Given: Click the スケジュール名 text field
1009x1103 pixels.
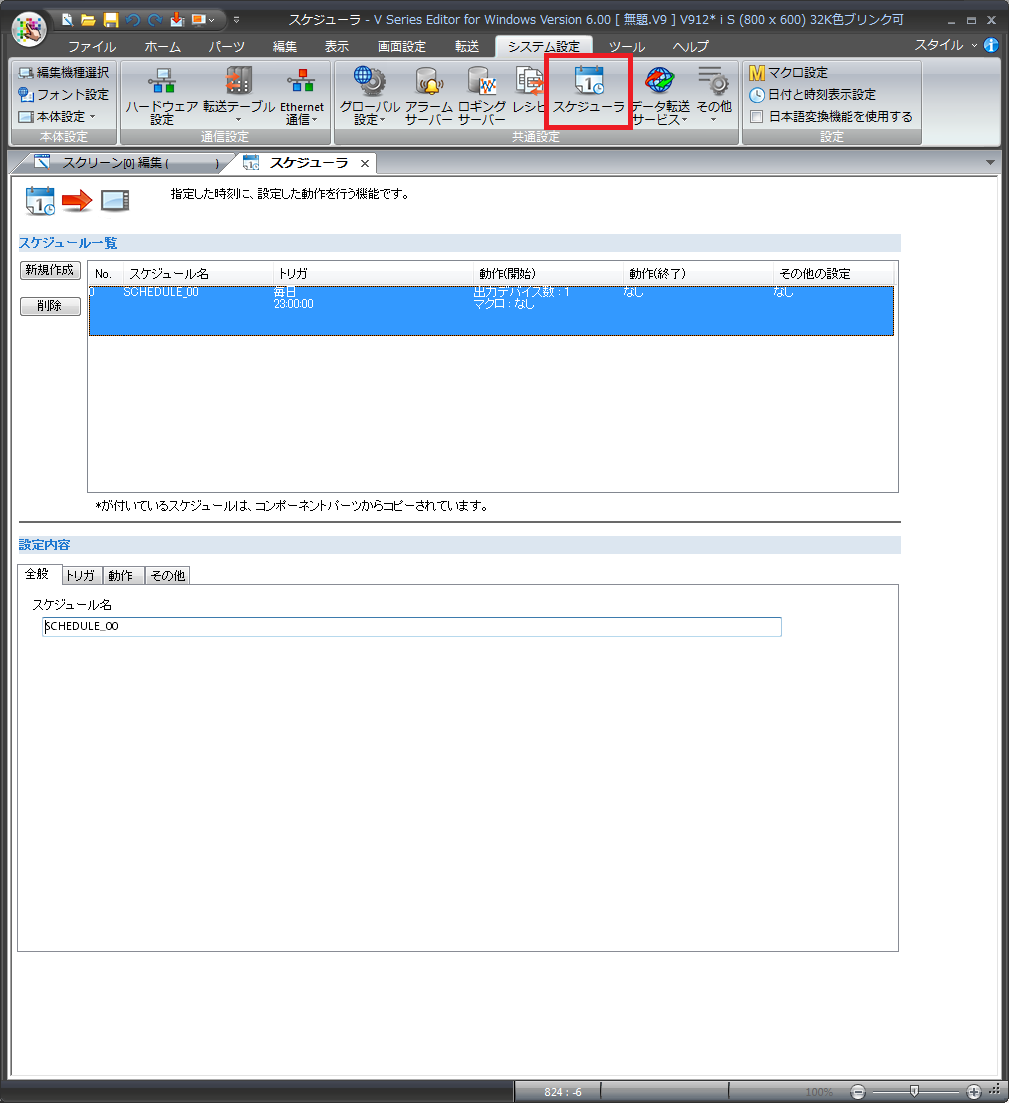Looking at the screenshot, I should point(411,627).
